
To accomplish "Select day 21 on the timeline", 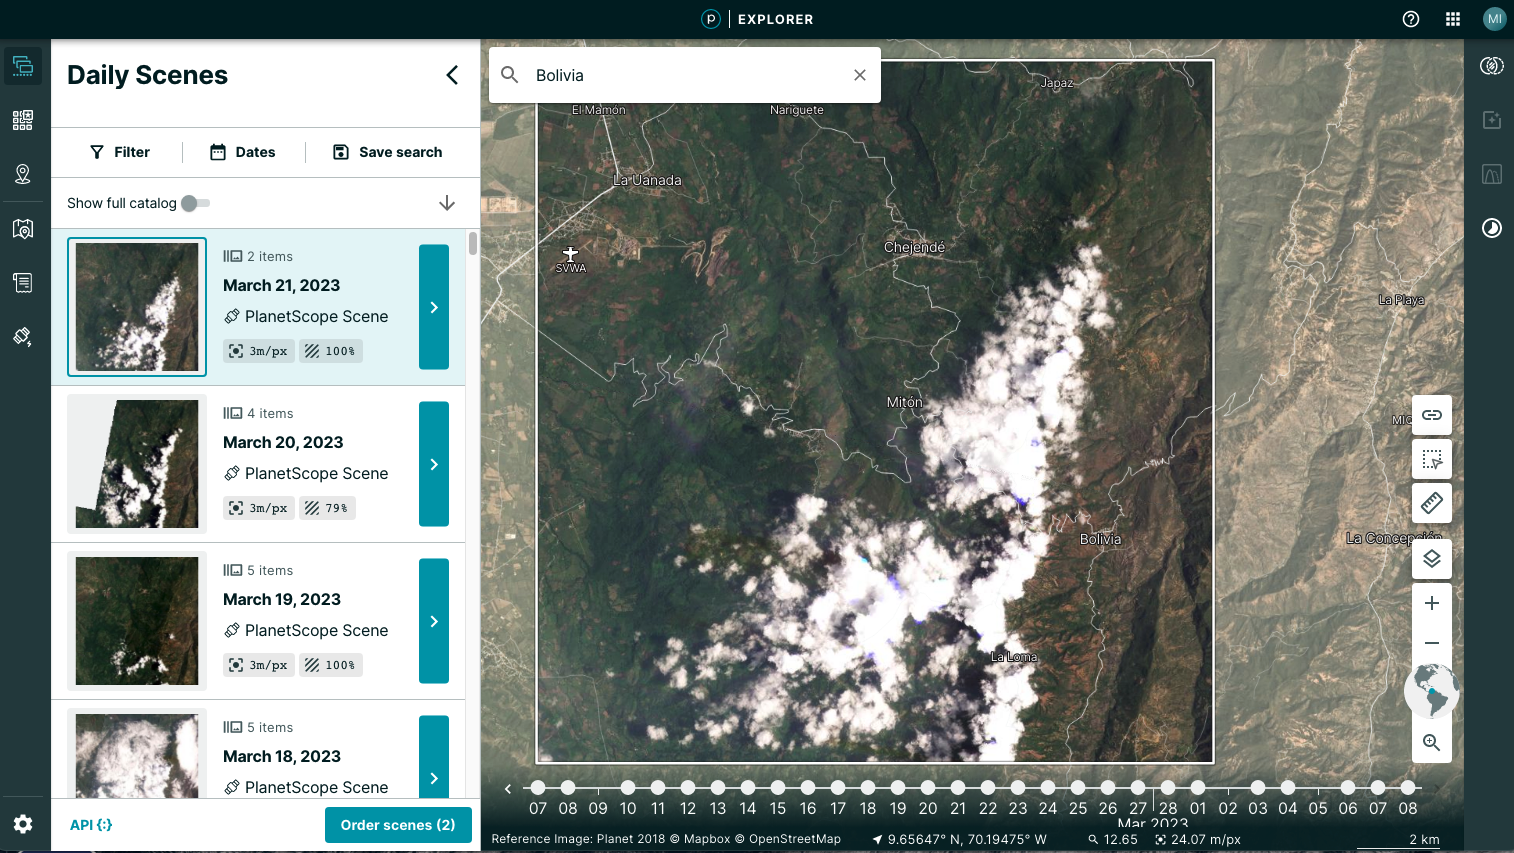I will pos(958,788).
